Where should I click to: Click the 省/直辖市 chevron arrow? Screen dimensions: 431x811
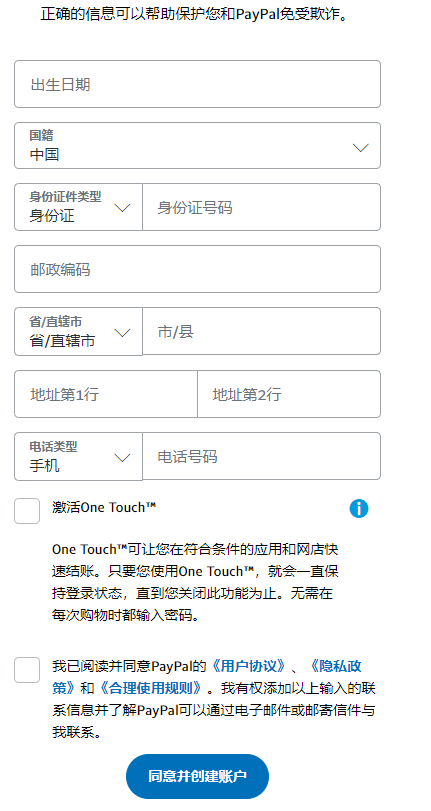tap(122, 333)
